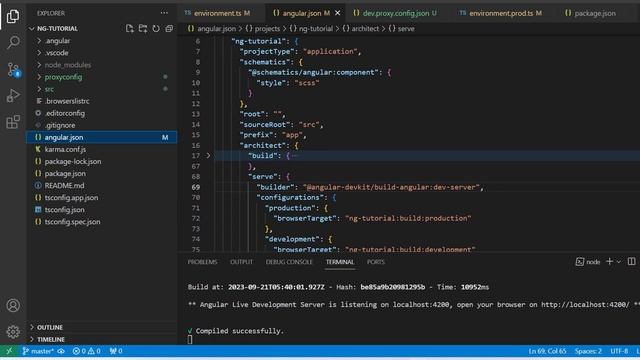Select the TERMINAL panel tab
The width and height of the screenshot is (640, 360).
point(340,262)
